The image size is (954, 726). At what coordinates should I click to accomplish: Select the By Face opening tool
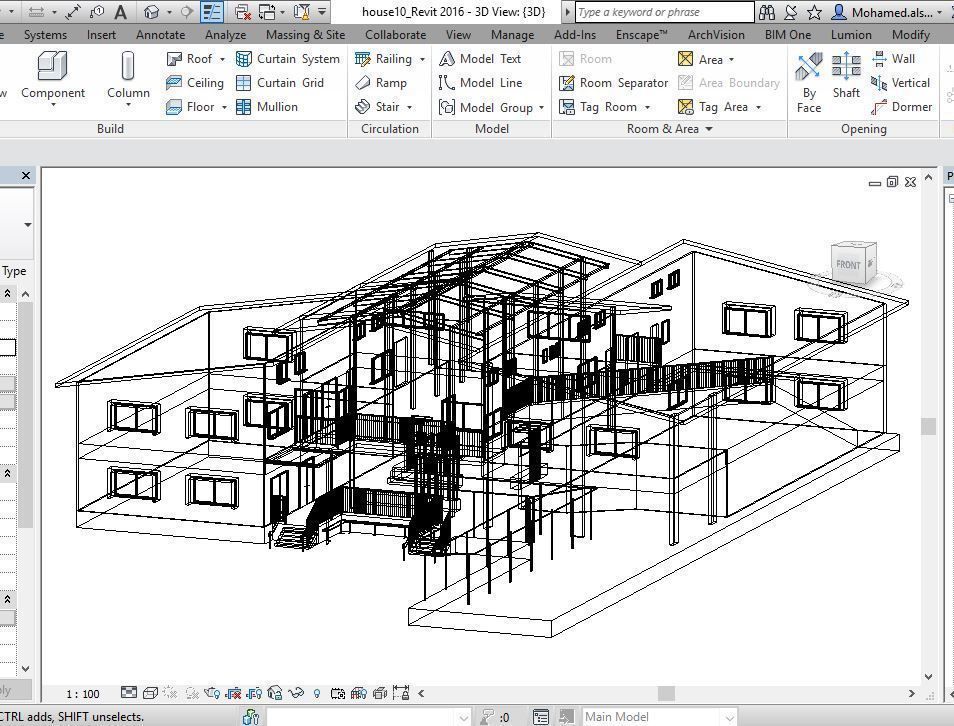(809, 83)
